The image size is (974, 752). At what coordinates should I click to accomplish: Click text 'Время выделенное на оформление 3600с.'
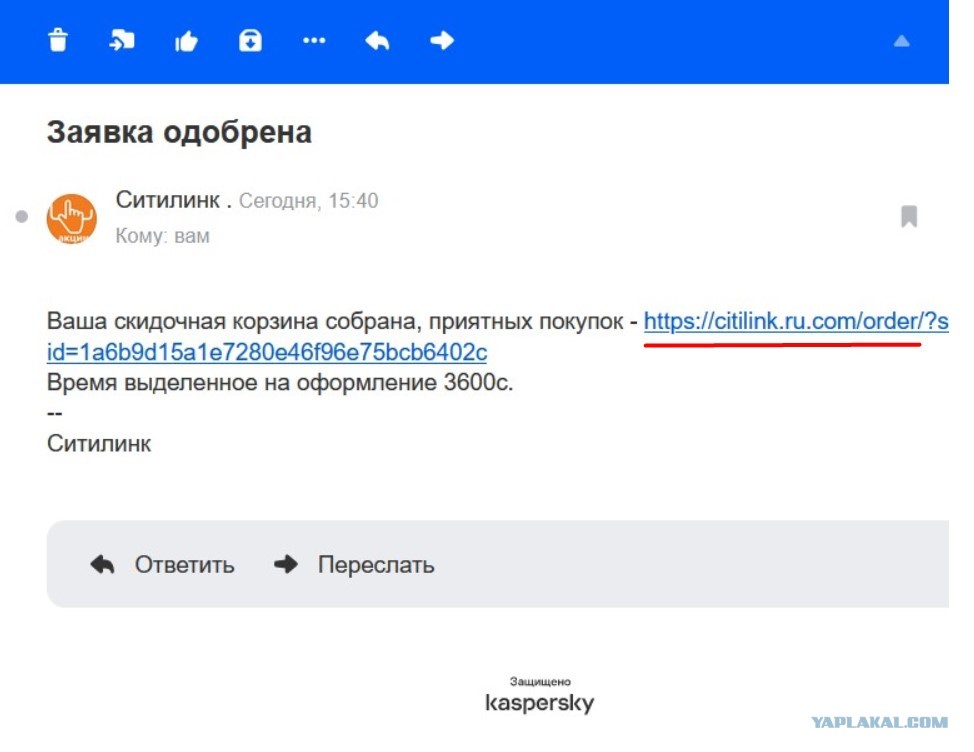[x=280, y=383]
